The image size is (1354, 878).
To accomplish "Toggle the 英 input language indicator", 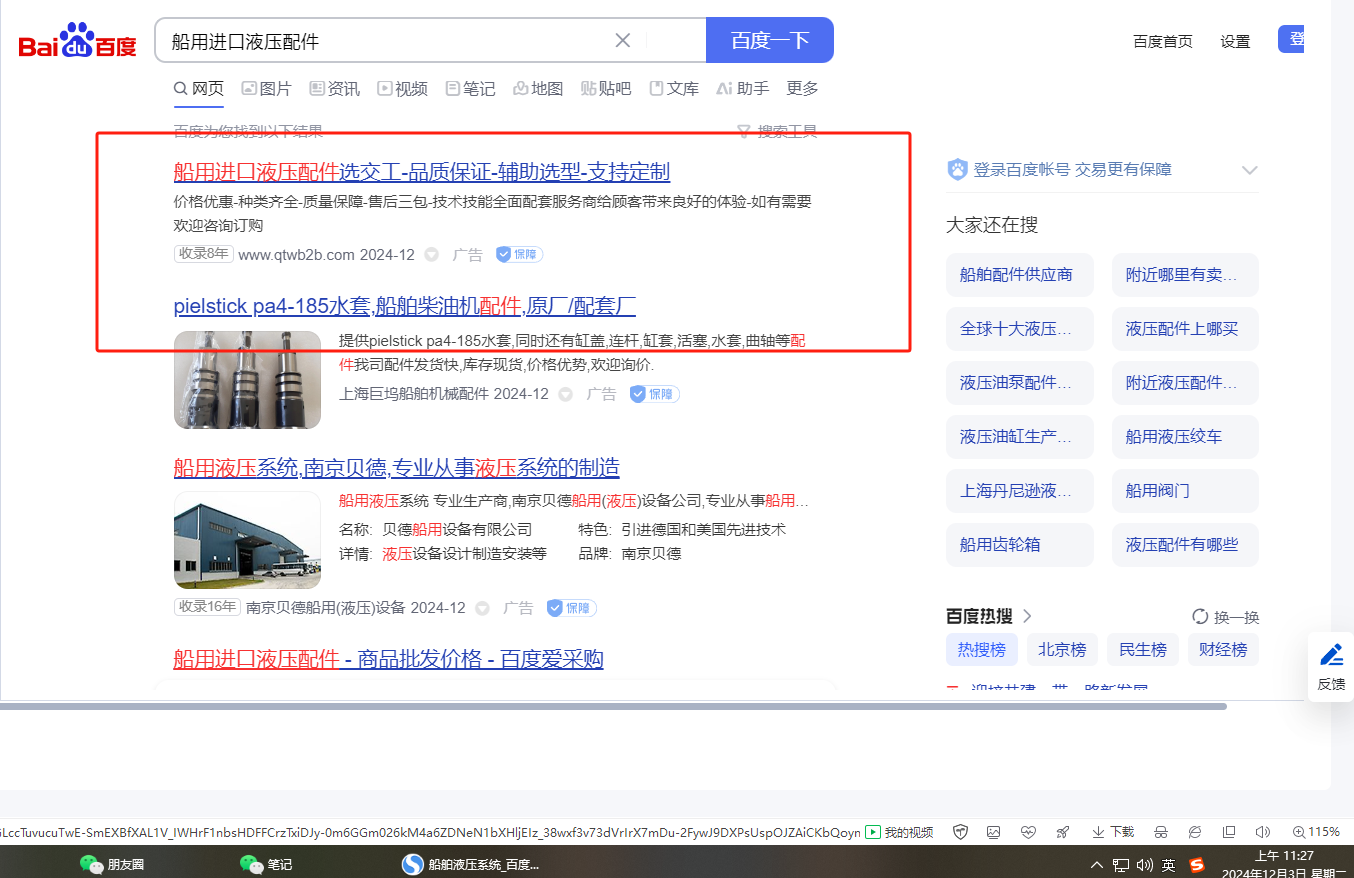I will tap(1169, 865).
